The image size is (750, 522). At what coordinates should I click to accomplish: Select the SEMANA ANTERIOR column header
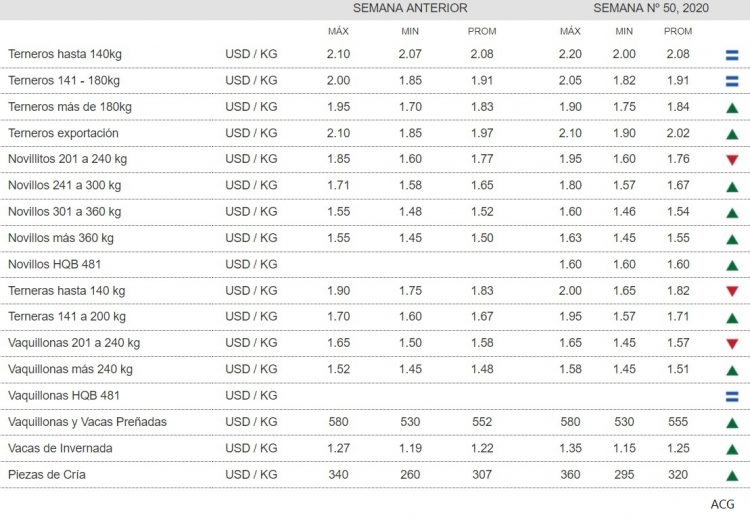point(410,8)
